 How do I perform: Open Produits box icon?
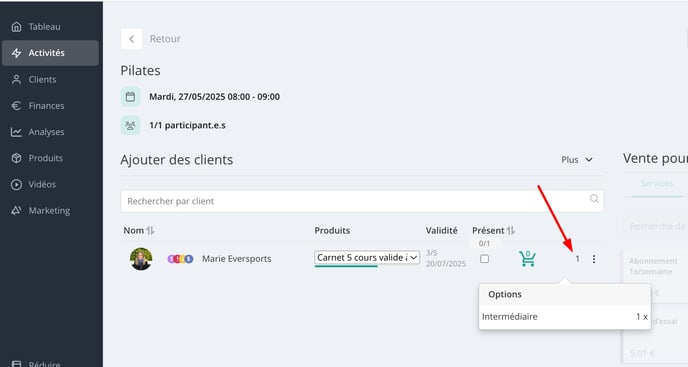click(x=16, y=158)
